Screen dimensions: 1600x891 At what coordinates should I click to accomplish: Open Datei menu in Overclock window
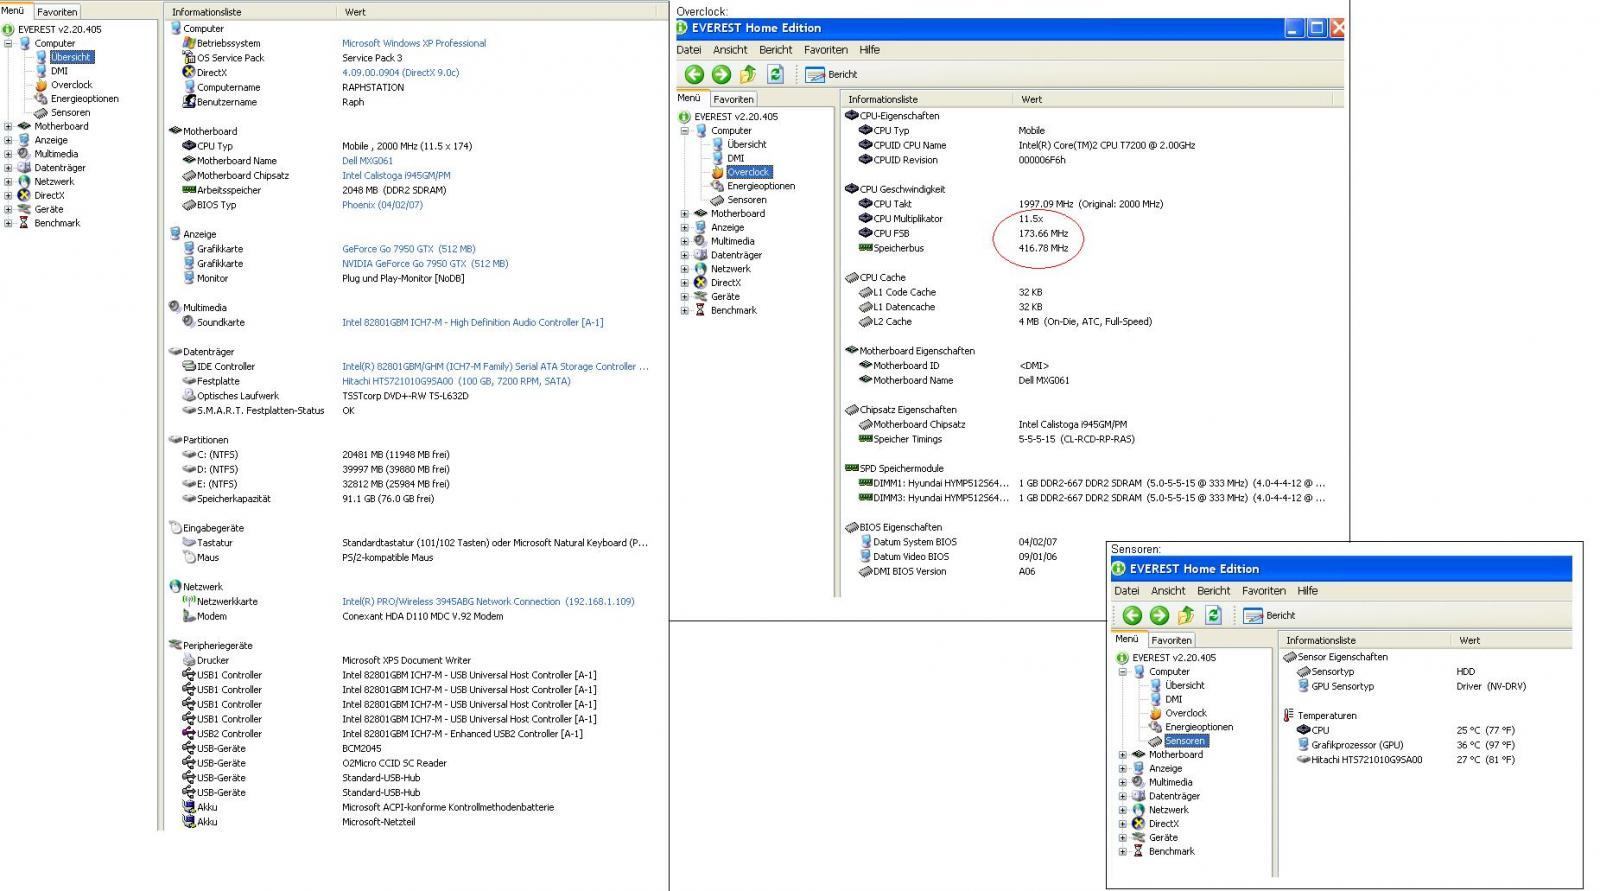[x=689, y=50]
